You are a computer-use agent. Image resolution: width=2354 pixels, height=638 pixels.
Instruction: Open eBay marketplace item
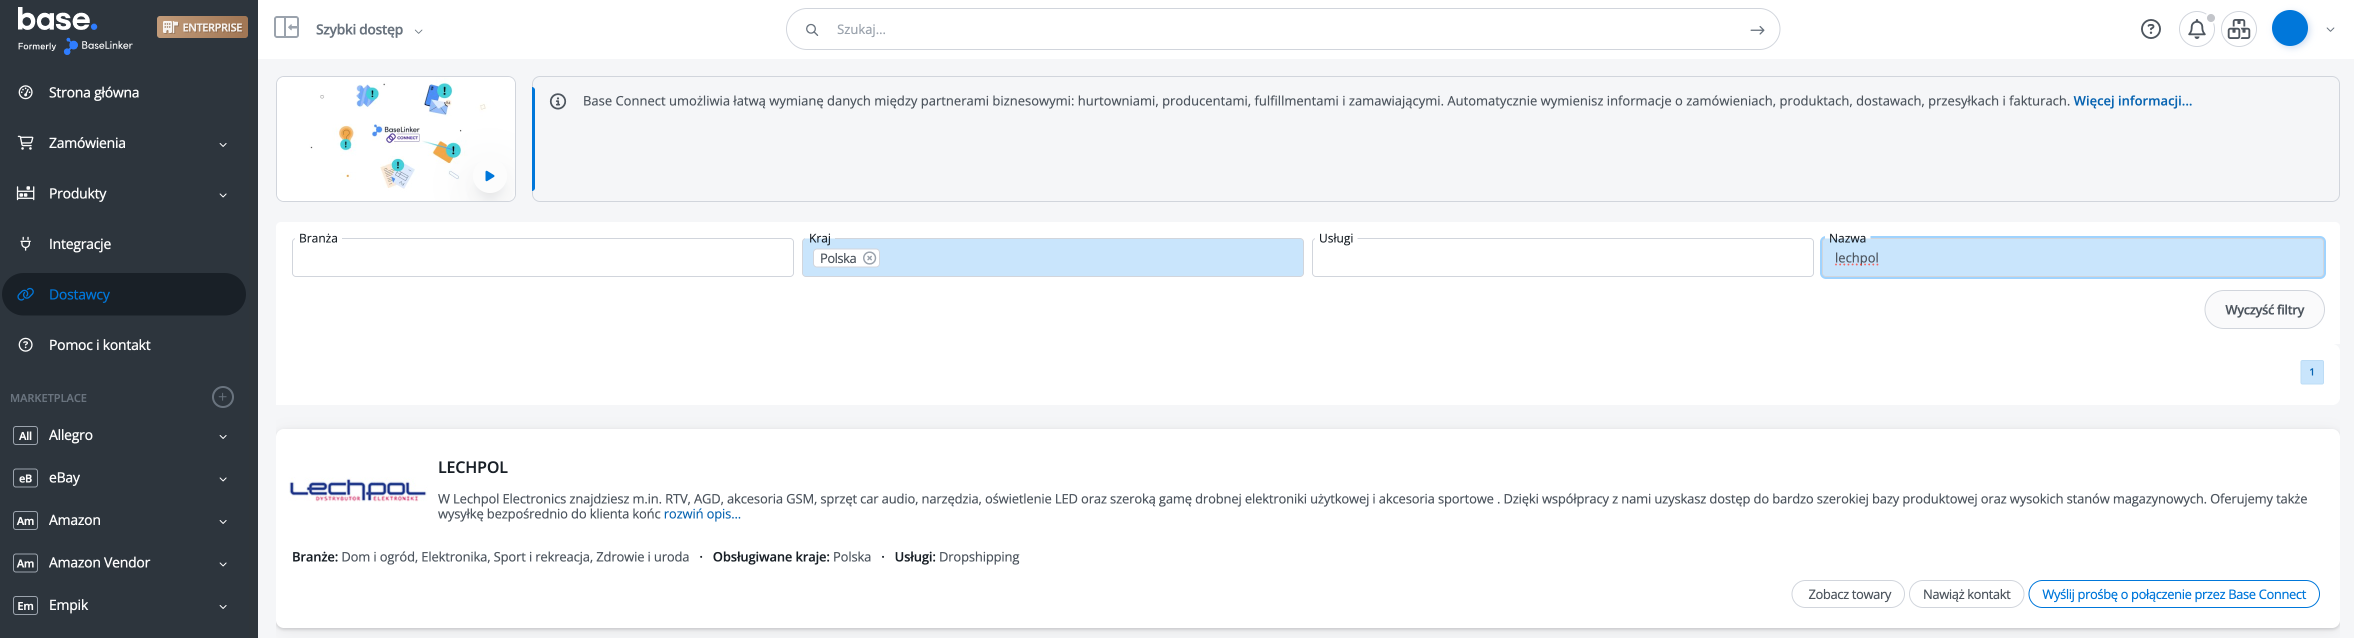coord(64,478)
